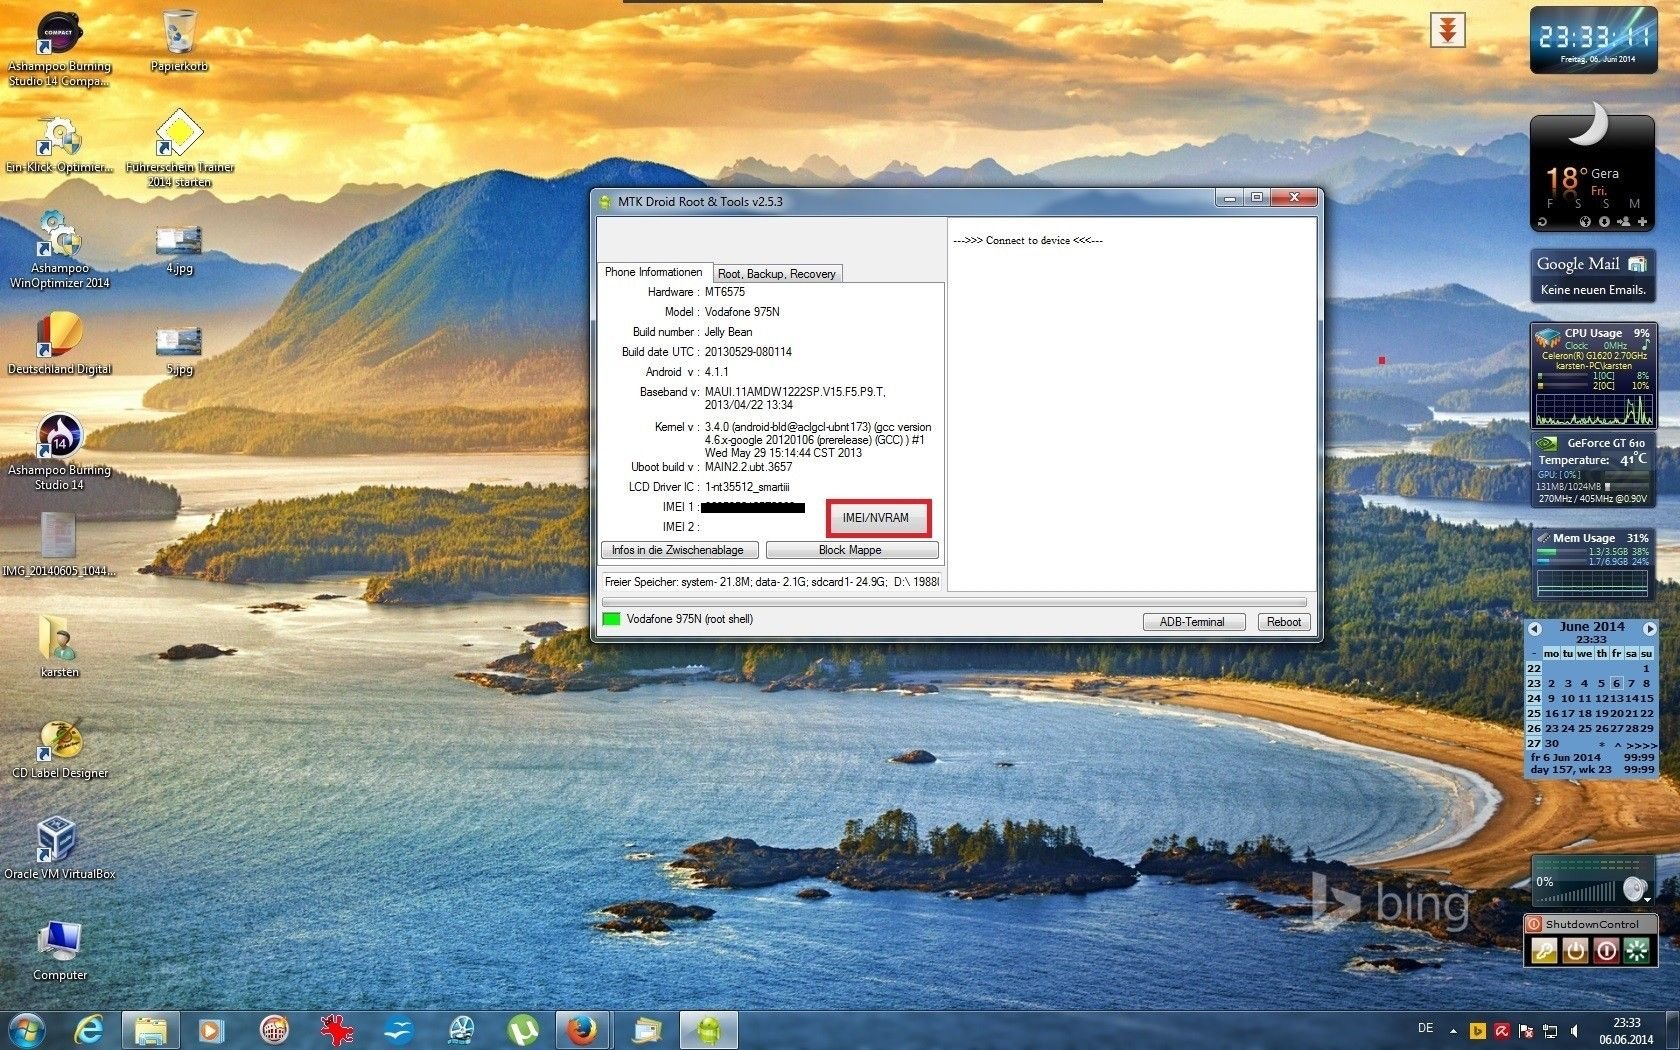Viewport: 1680px width, 1050px height.
Task: Click the model value Vodafone 975N
Action: tap(742, 312)
